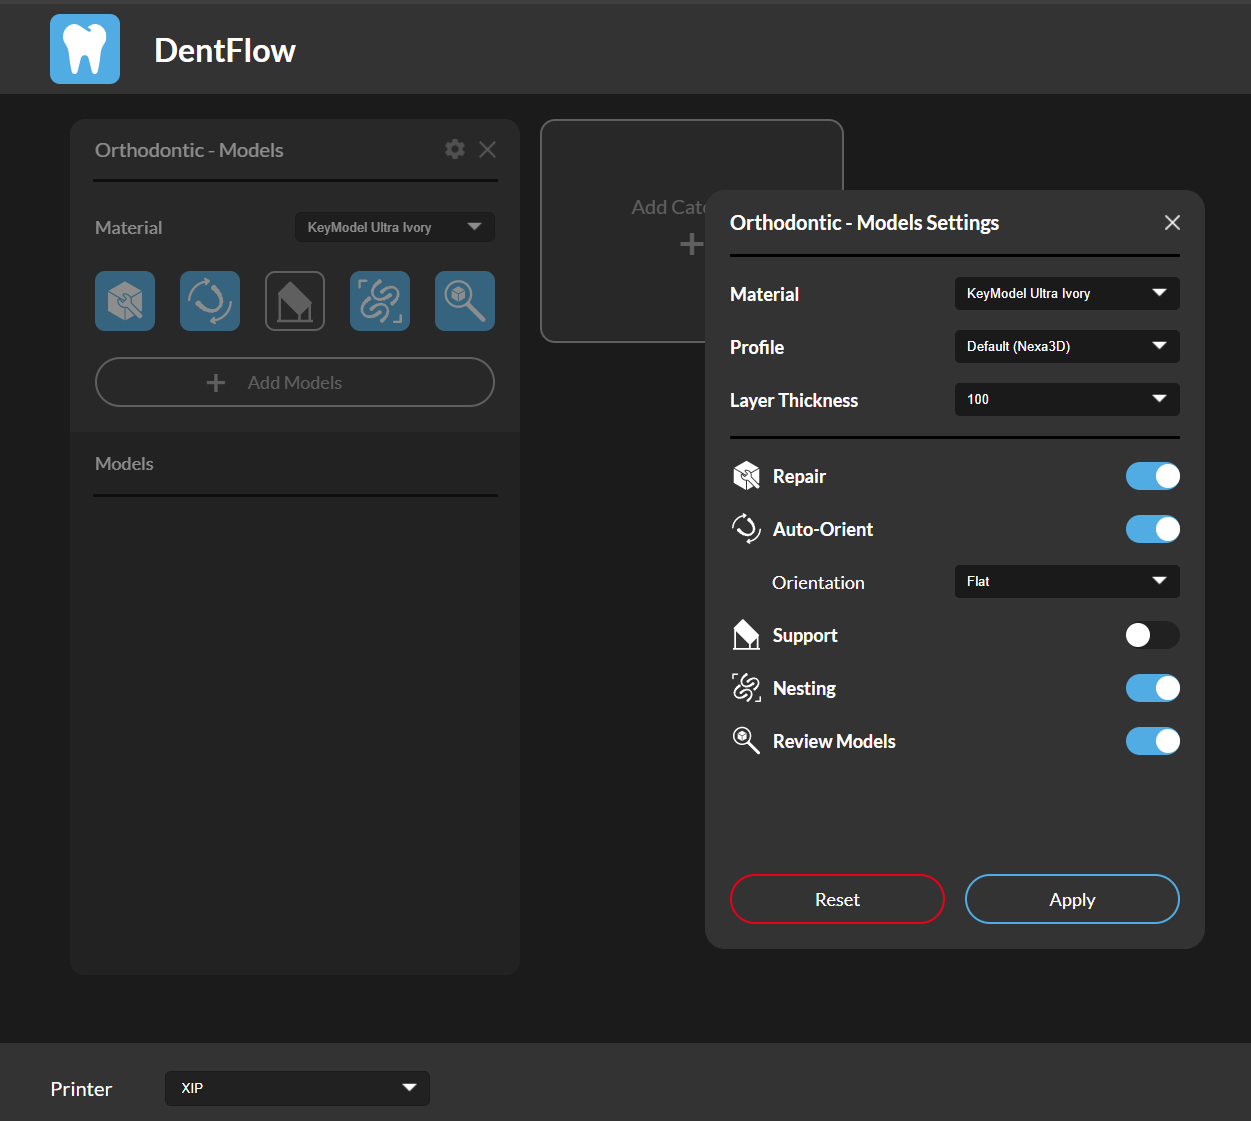Open the Layer Thickness selector set to 100
Viewport: 1251px width, 1121px height.
1066,399
